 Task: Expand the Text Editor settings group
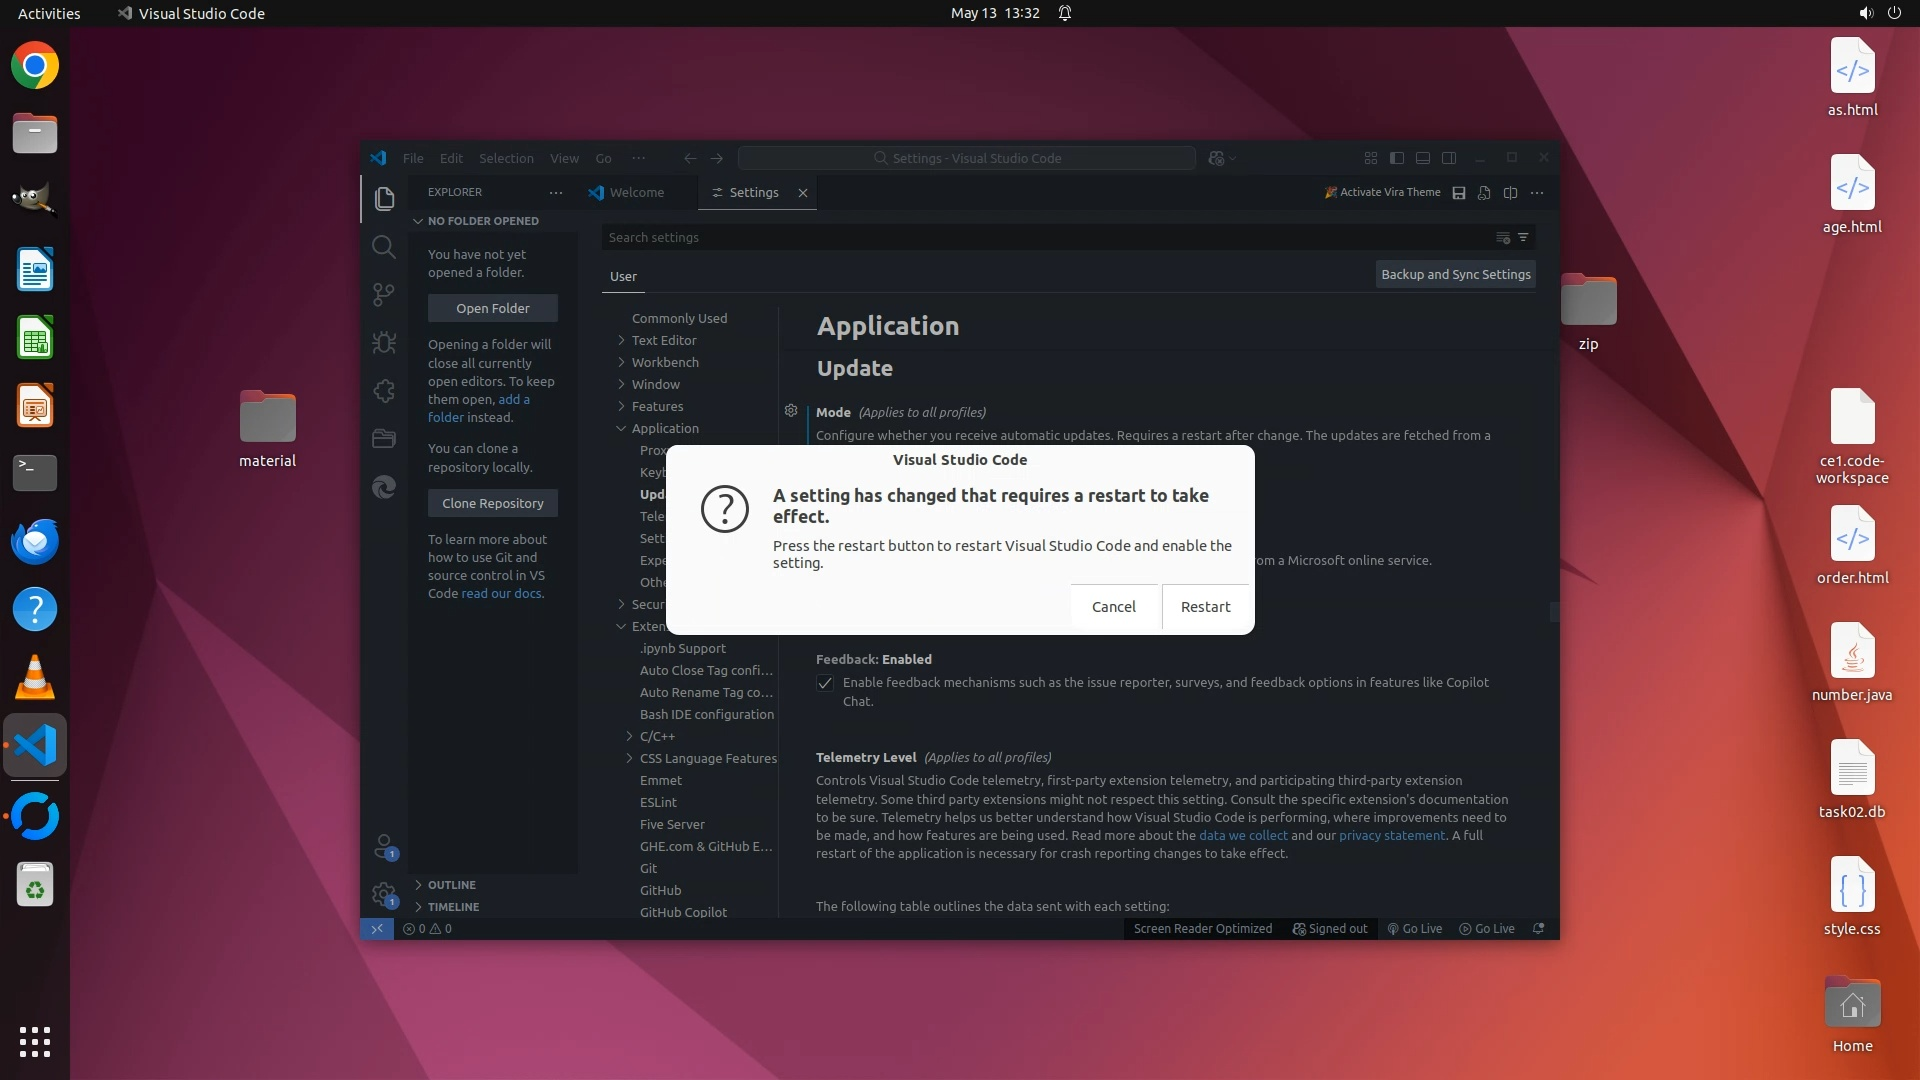tap(664, 341)
